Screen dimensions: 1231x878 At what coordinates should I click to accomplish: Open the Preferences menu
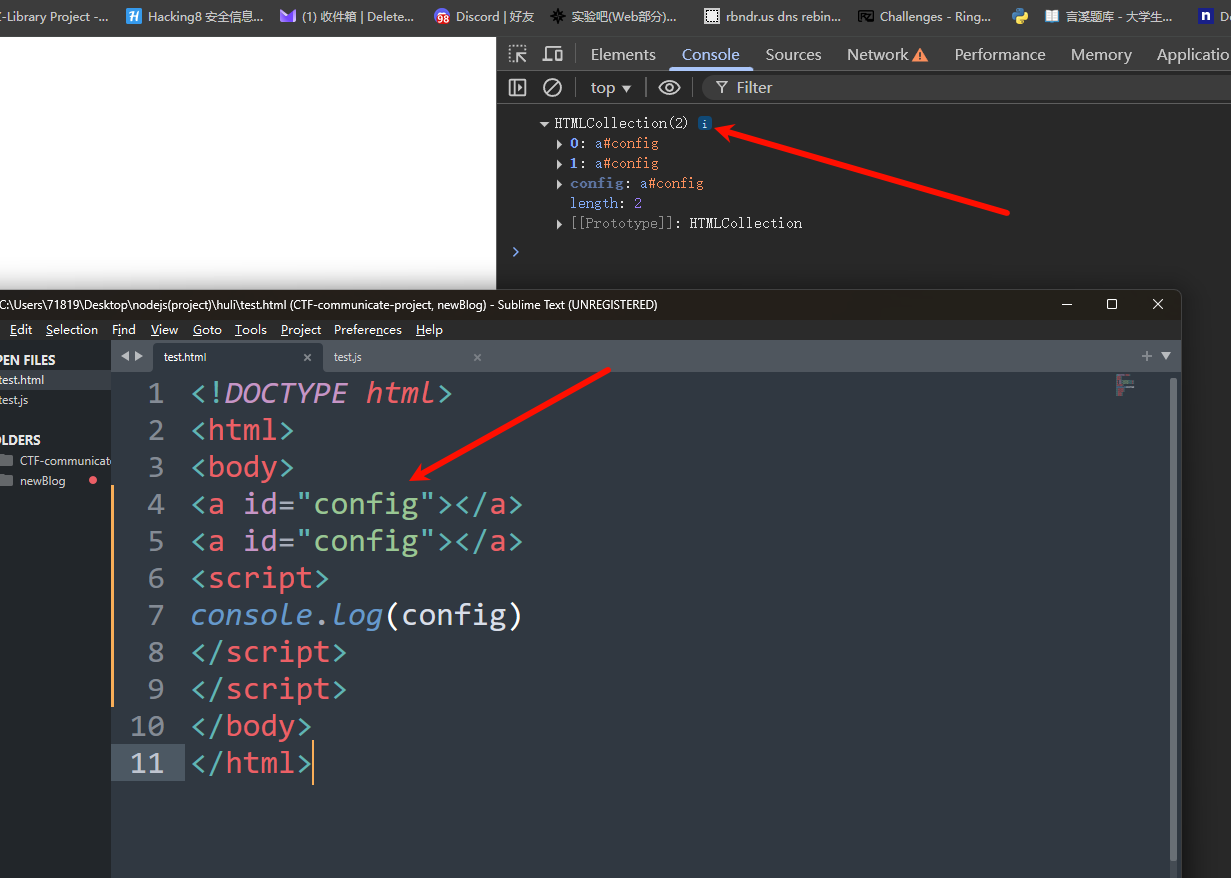[368, 329]
